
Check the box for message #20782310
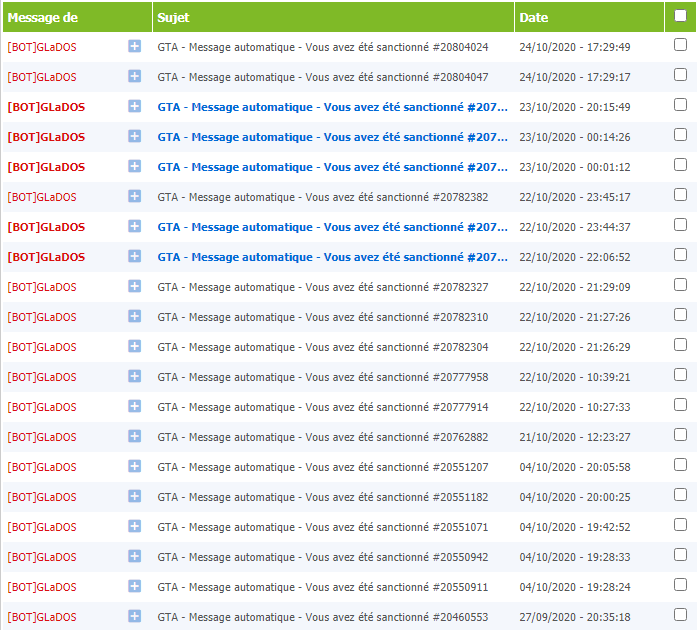click(x=680, y=315)
